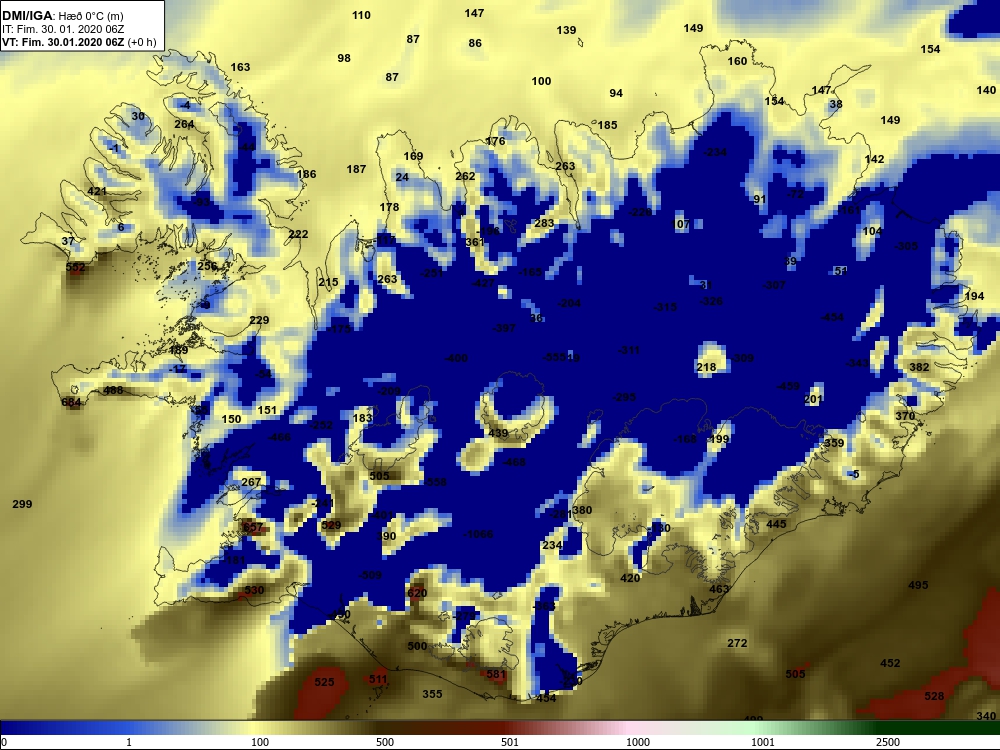Click the '552' value on the brown patch
The height and width of the screenshot is (750, 1000).
pos(75,268)
